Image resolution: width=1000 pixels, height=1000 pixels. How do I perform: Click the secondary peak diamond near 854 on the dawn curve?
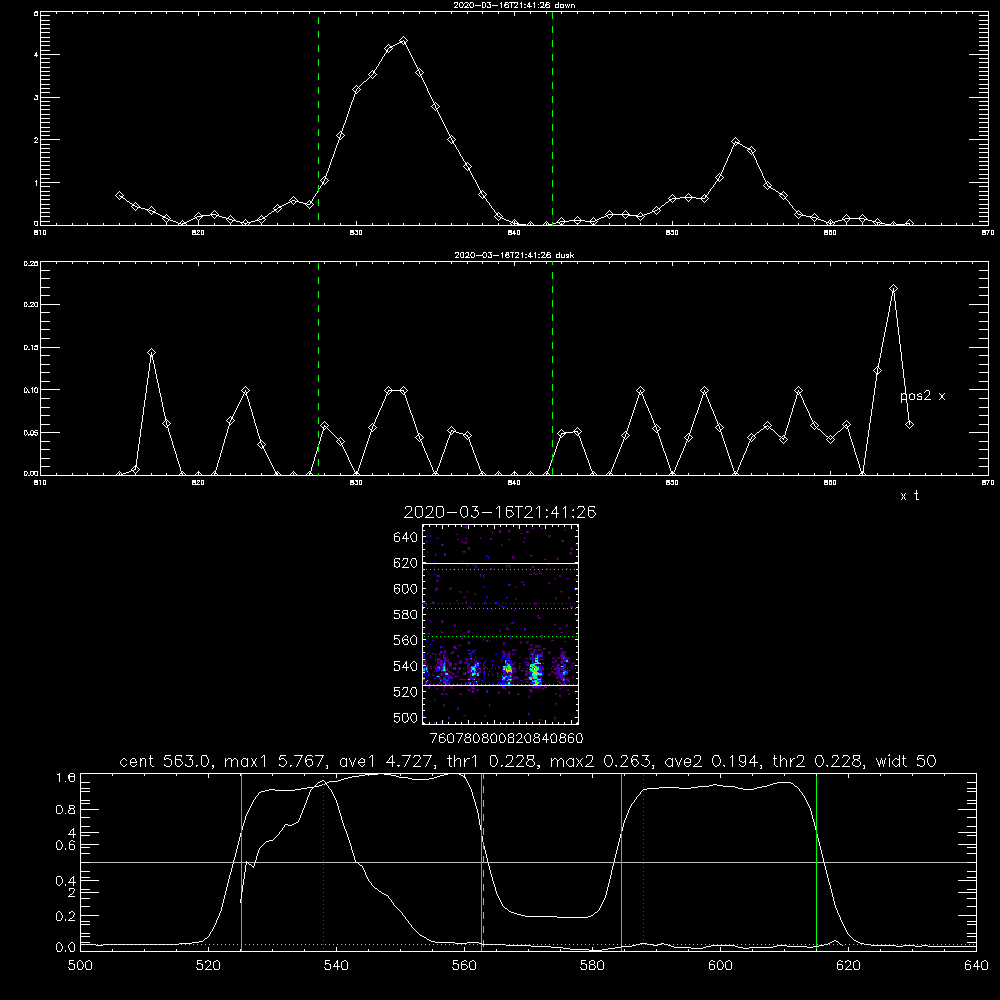tap(735, 142)
